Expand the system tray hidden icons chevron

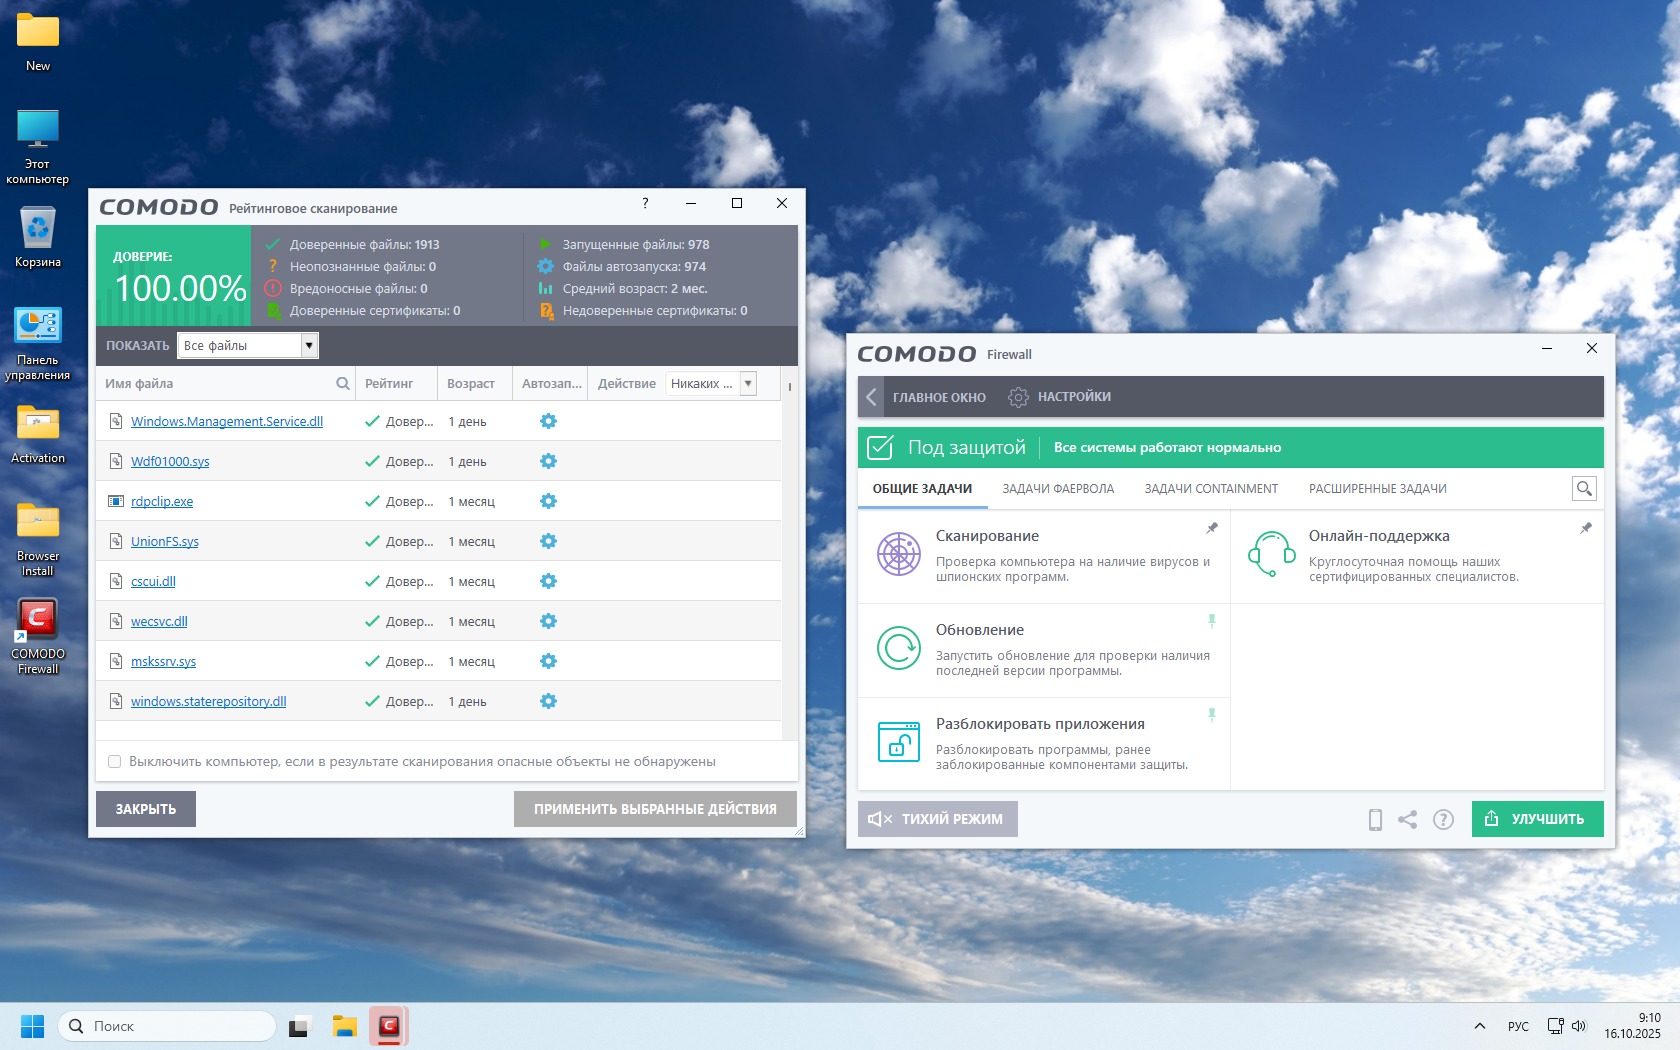1479,1026
